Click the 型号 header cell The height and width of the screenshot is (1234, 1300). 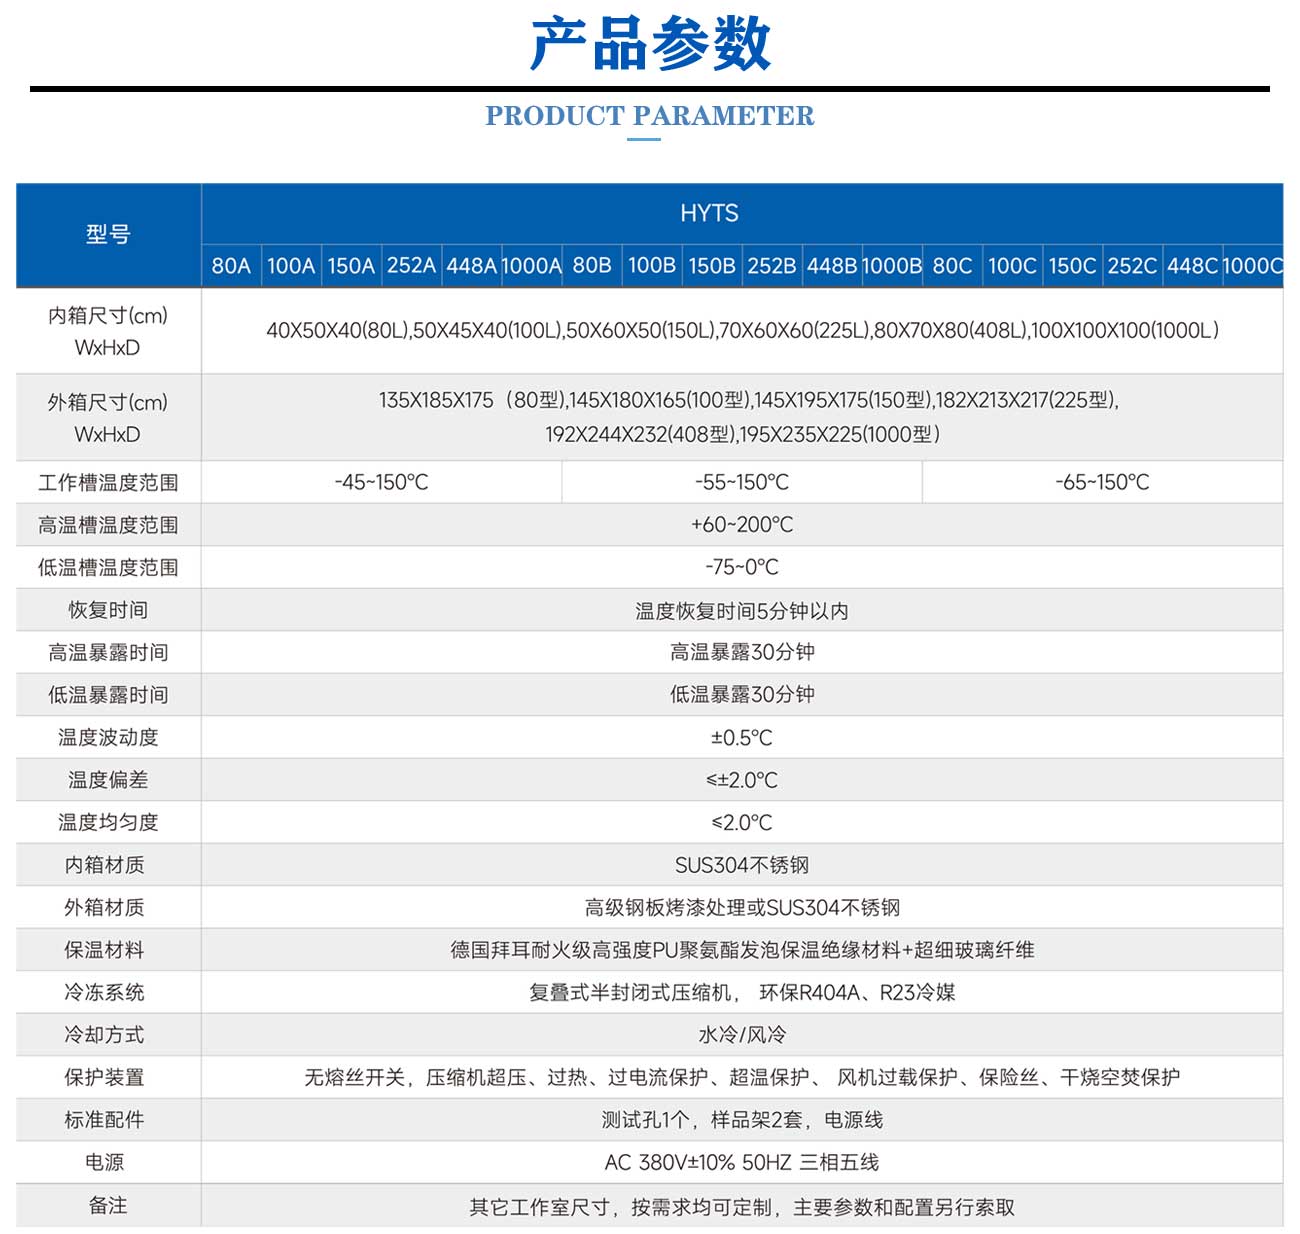[108, 235]
